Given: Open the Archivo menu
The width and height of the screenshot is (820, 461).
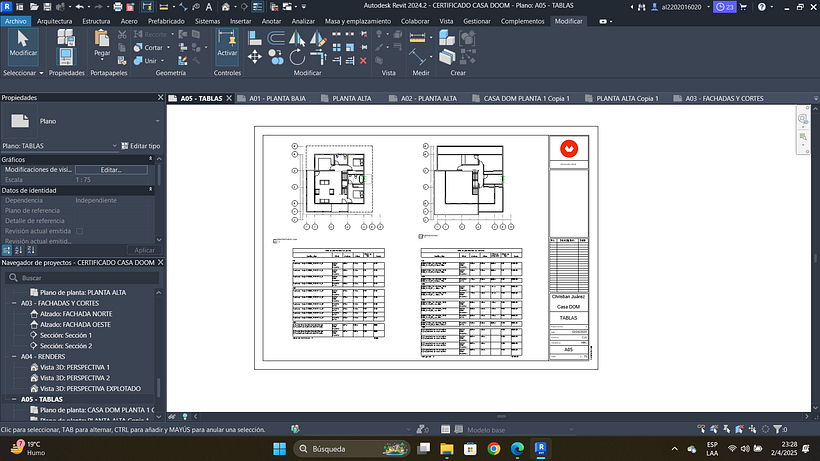Looking at the screenshot, I should click(16, 21).
